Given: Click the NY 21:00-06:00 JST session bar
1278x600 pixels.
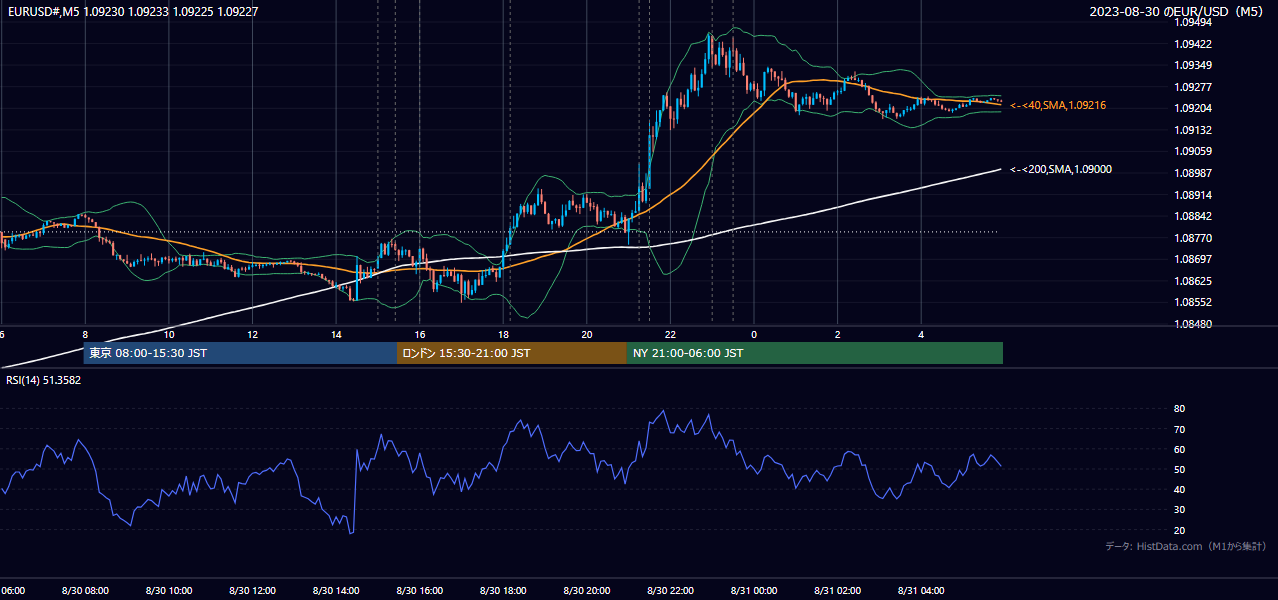Looking at the screenshot, I should tap(815, 353).
